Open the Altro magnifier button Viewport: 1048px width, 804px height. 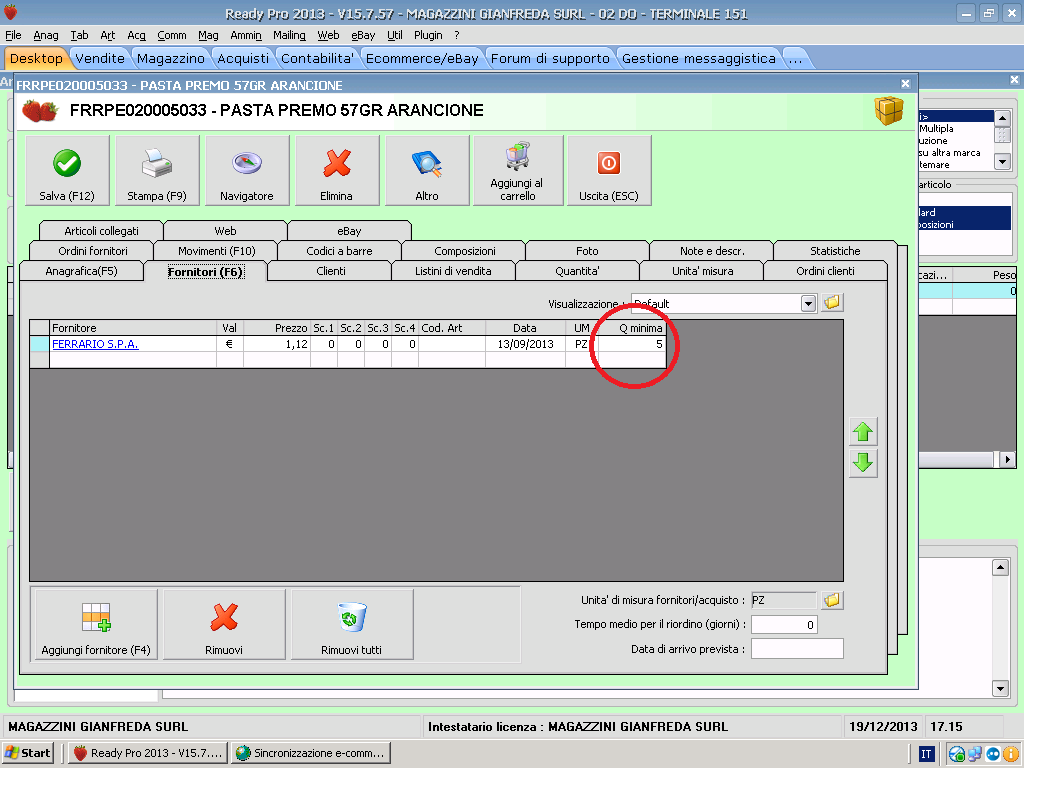(x=427, y=170)
